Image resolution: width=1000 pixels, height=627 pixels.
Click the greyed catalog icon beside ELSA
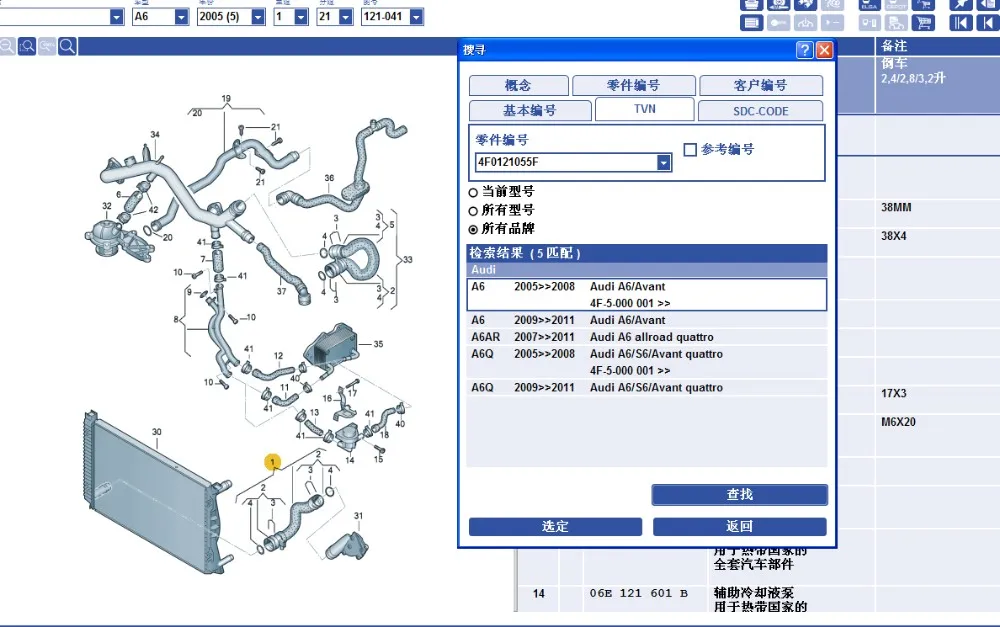[x=896, y=4]
